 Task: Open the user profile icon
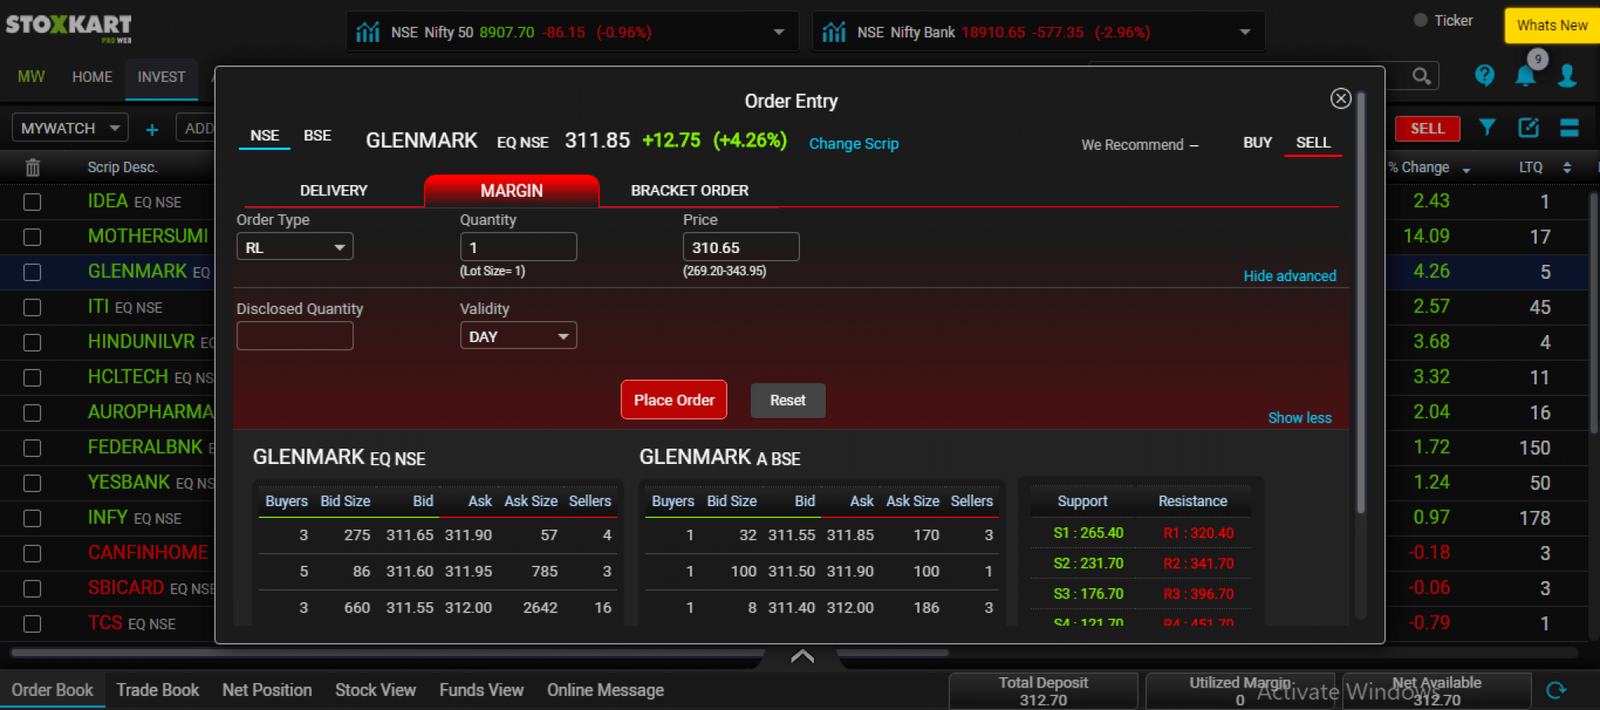(1567, 76)
